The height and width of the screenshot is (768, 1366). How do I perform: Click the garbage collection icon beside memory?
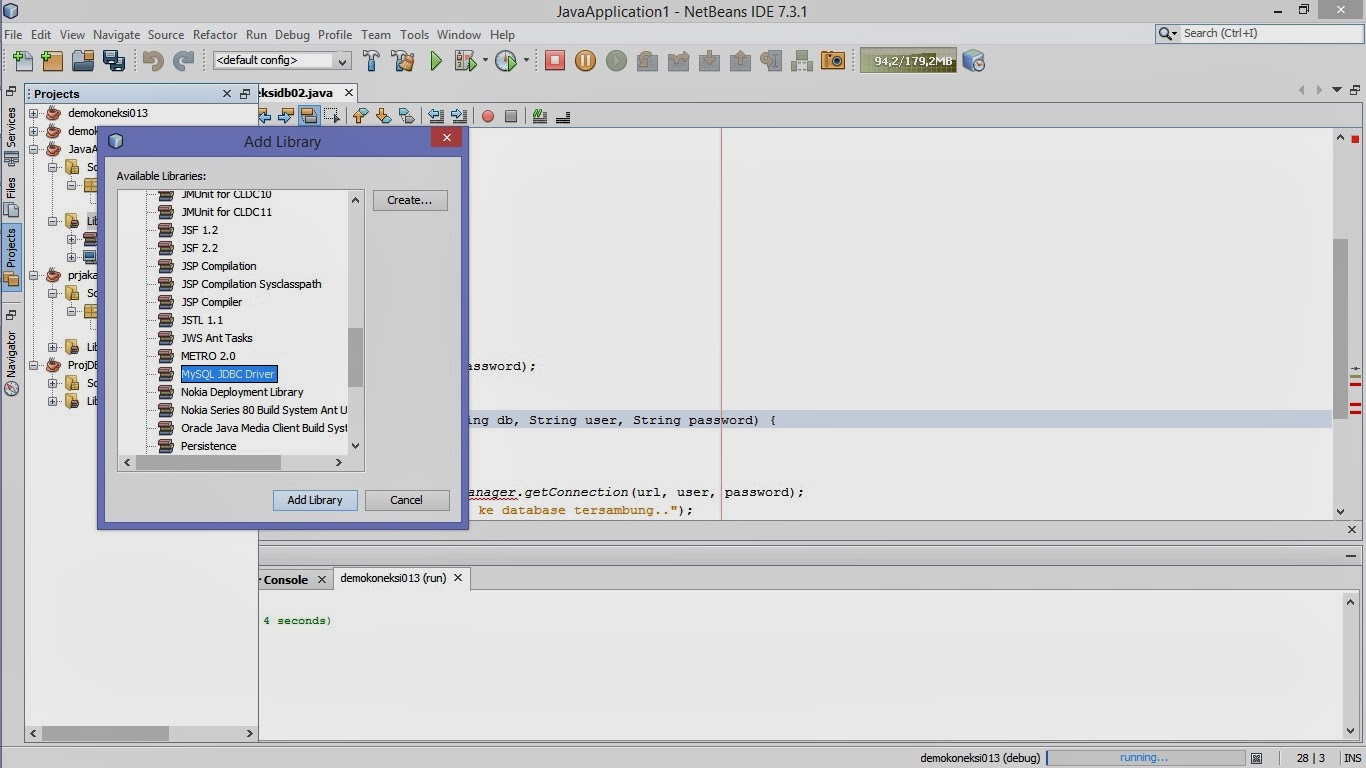(x=974, y=61)
